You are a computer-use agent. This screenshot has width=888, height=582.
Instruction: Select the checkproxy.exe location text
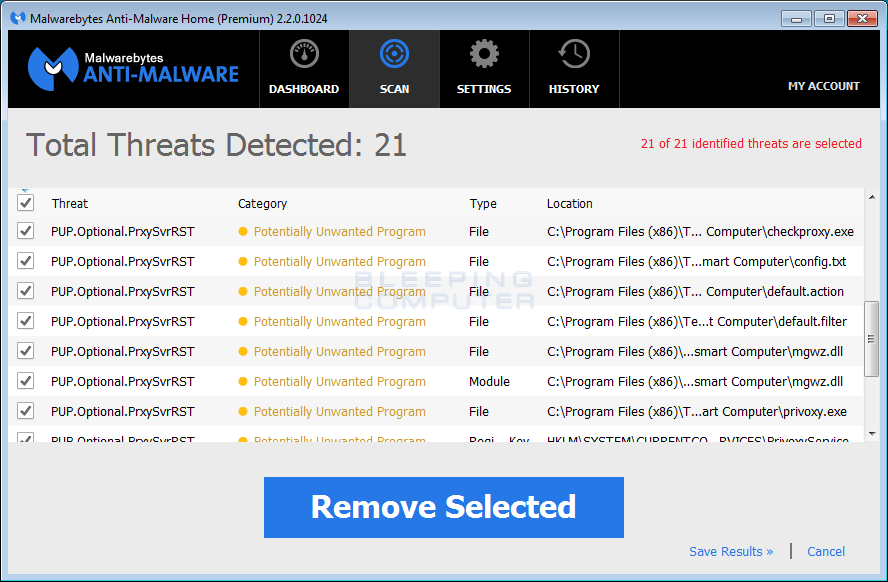point(700,232)
